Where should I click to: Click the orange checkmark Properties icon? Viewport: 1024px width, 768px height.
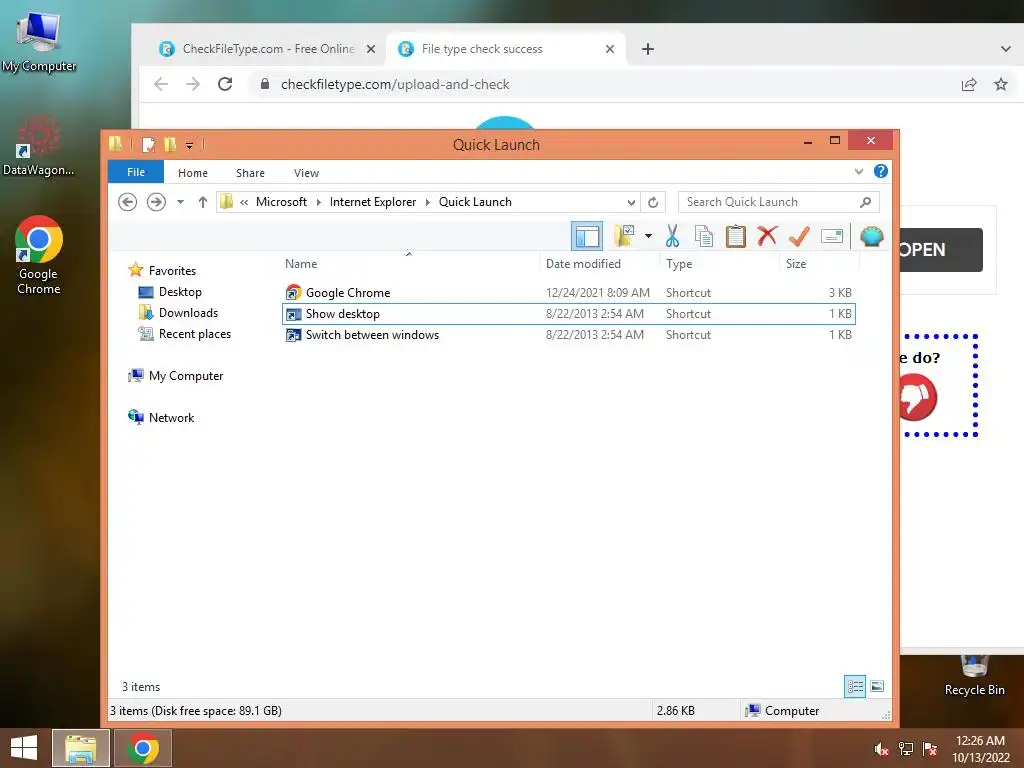click(x=799, y=236)
